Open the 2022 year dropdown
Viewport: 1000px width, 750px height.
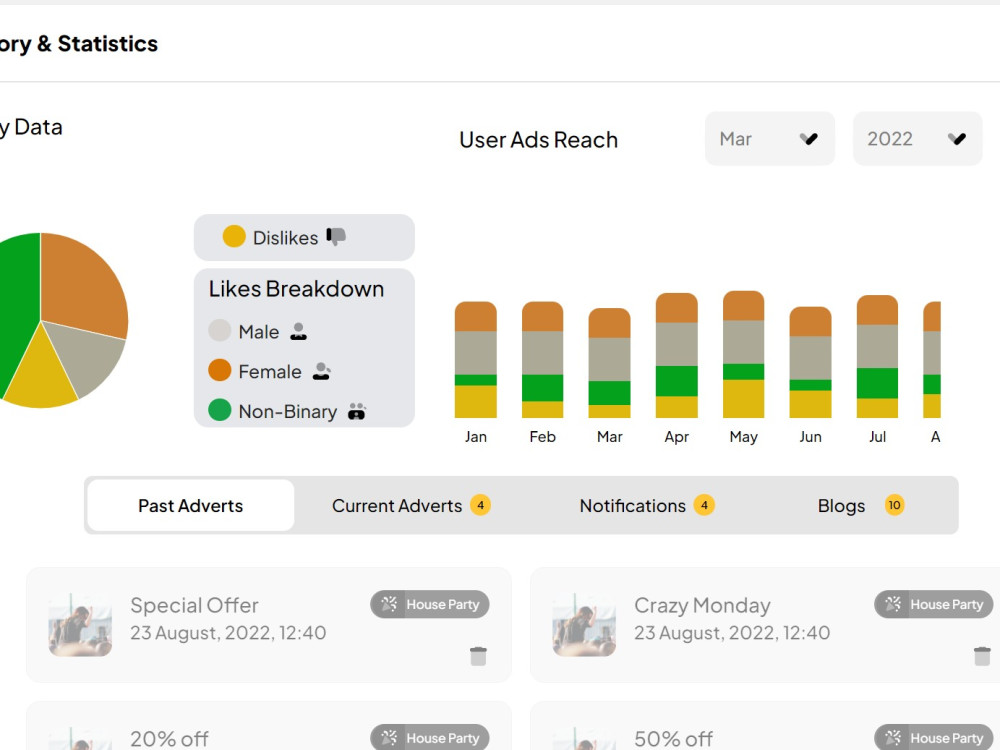click(918, 138)
